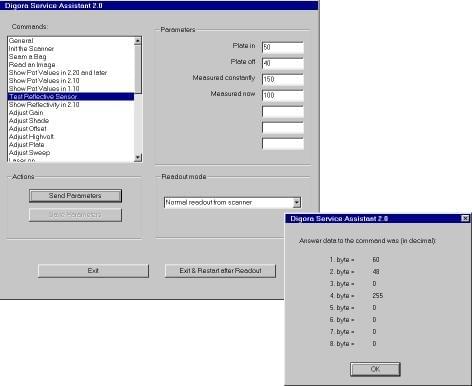The width and height of the screenshot is (472, 386).
Task: Click the commands list scrollbar thumb
Action: pos(138,69)
